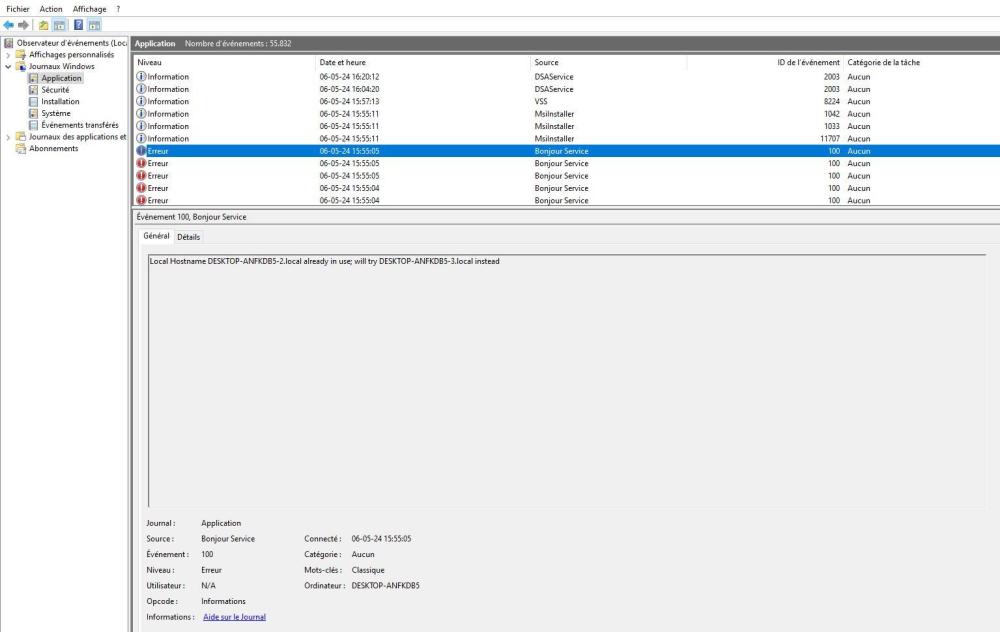
Task: Expand the Affichages personnalisés node
Action: pyautogui.click(x=9, y=55)
